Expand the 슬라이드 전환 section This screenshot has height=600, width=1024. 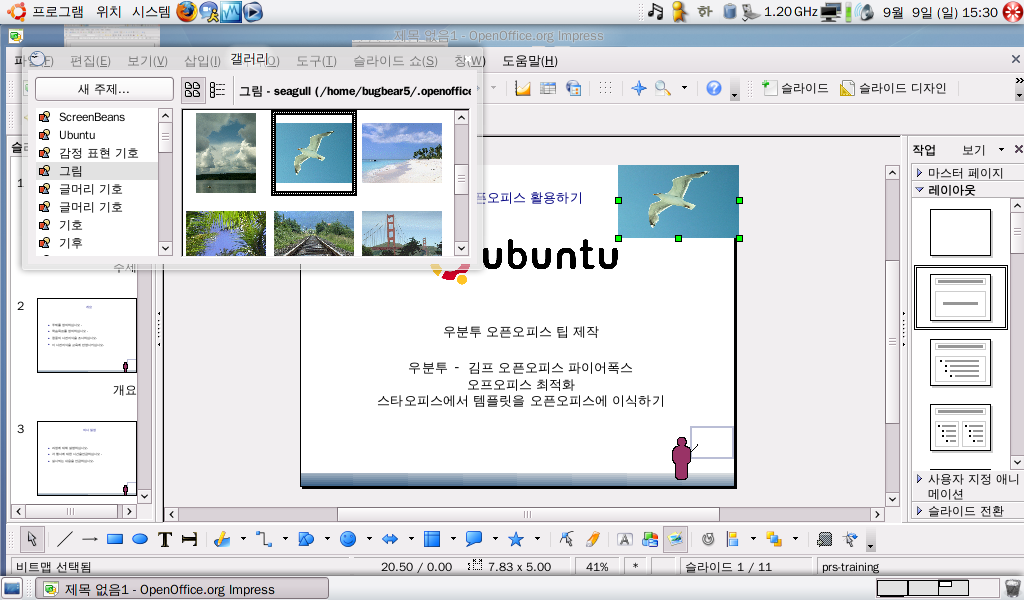pos(920,511)
